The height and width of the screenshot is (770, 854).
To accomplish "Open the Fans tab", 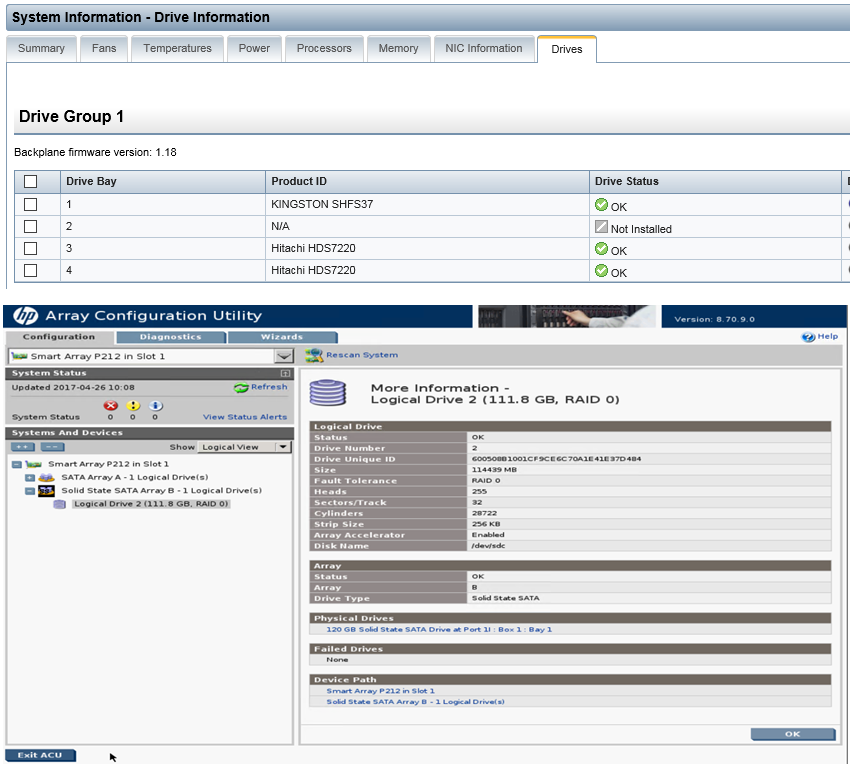I will 104,48.
